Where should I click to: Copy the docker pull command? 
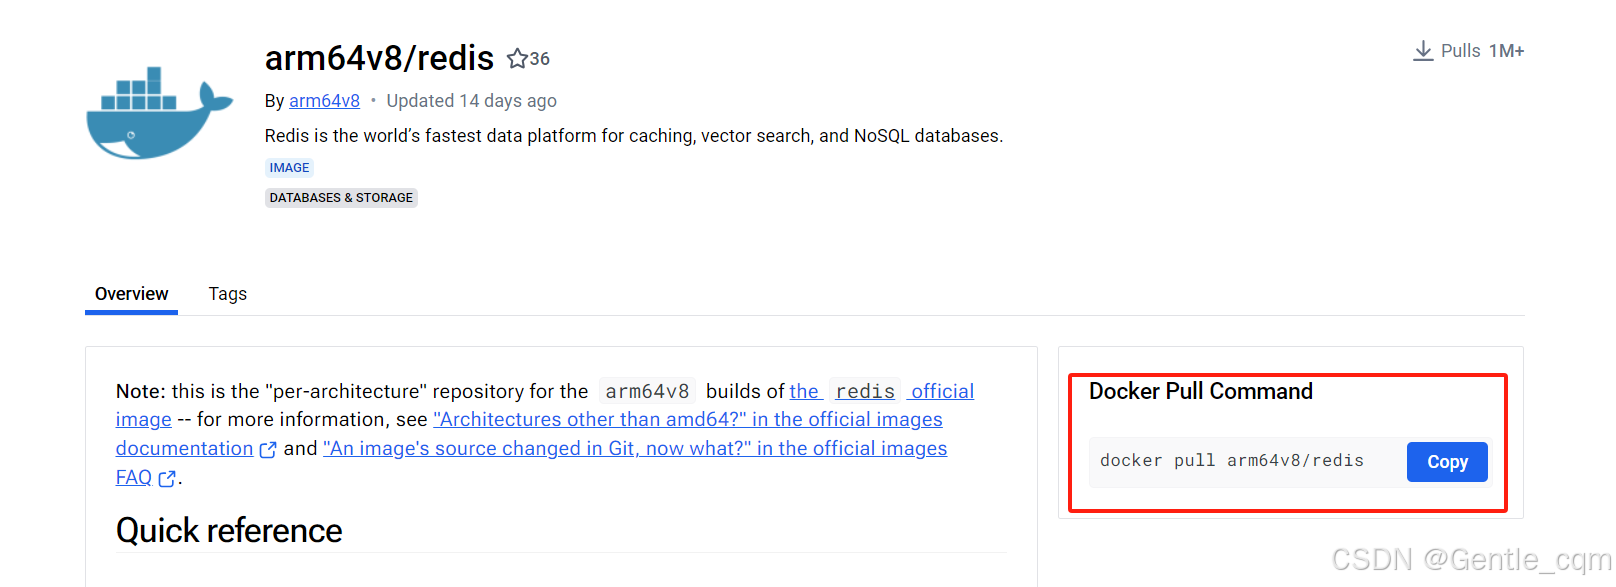tap(1446, 461)
